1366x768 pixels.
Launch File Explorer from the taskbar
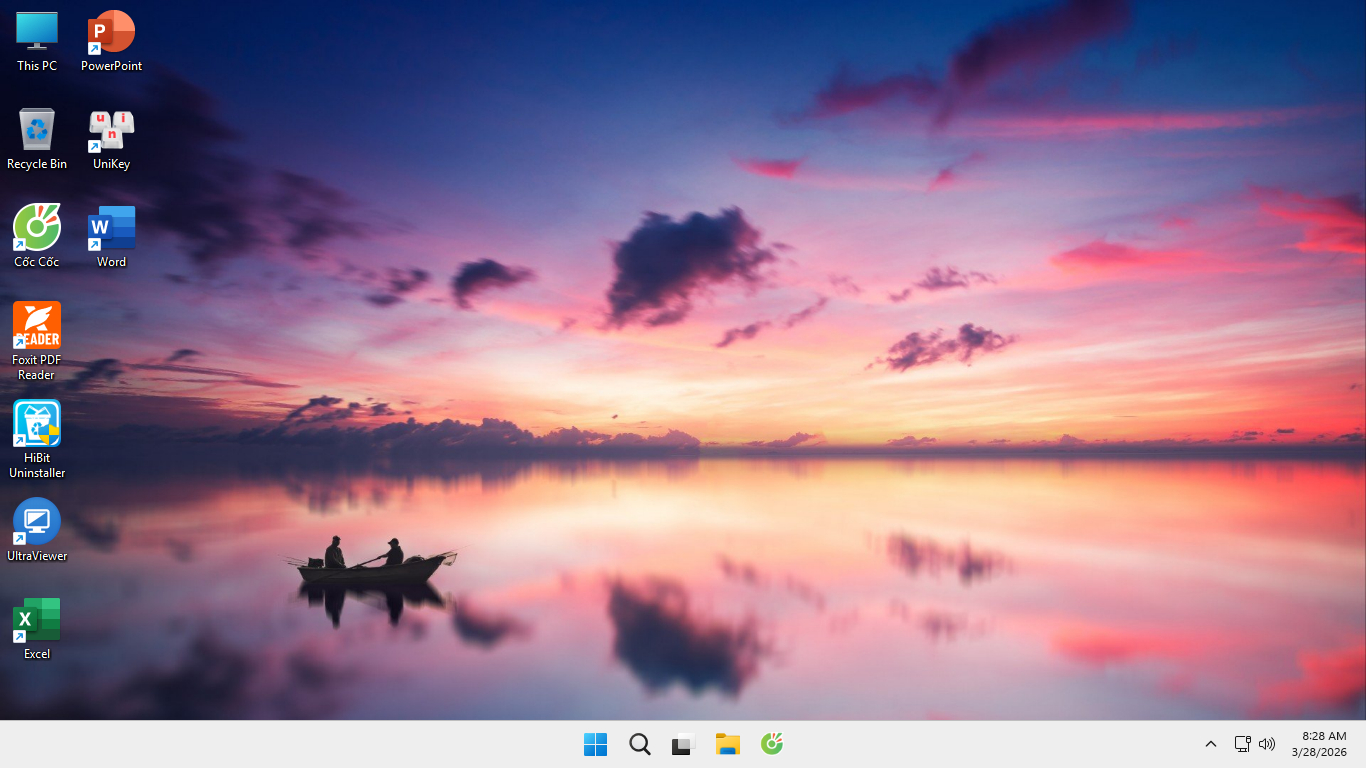(727, 744)
